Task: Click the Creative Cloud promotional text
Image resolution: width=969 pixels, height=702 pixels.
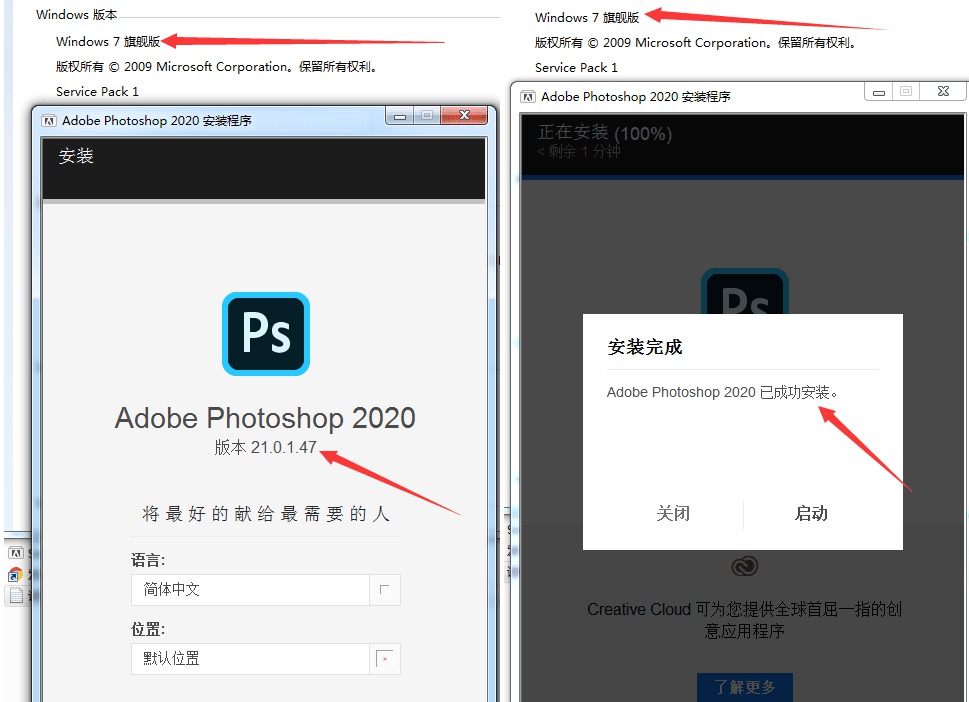Action: (744, 620)
